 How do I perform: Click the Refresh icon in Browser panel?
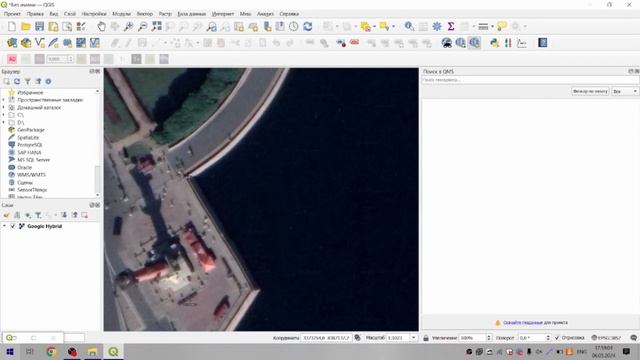tap(17, 82)
